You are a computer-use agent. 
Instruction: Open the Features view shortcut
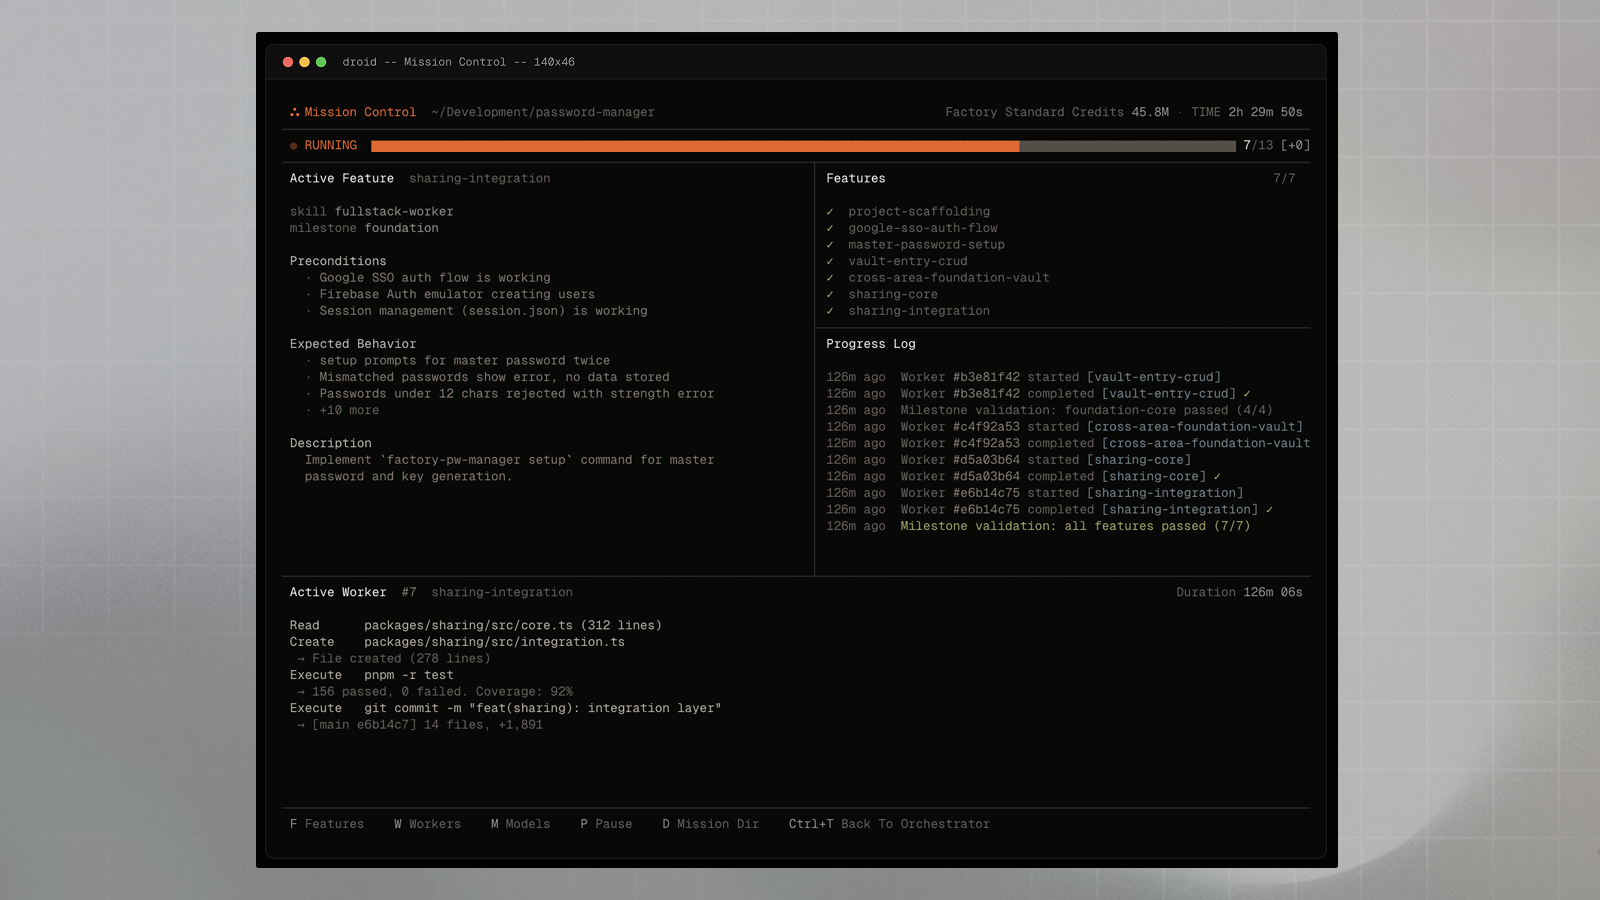327,824
